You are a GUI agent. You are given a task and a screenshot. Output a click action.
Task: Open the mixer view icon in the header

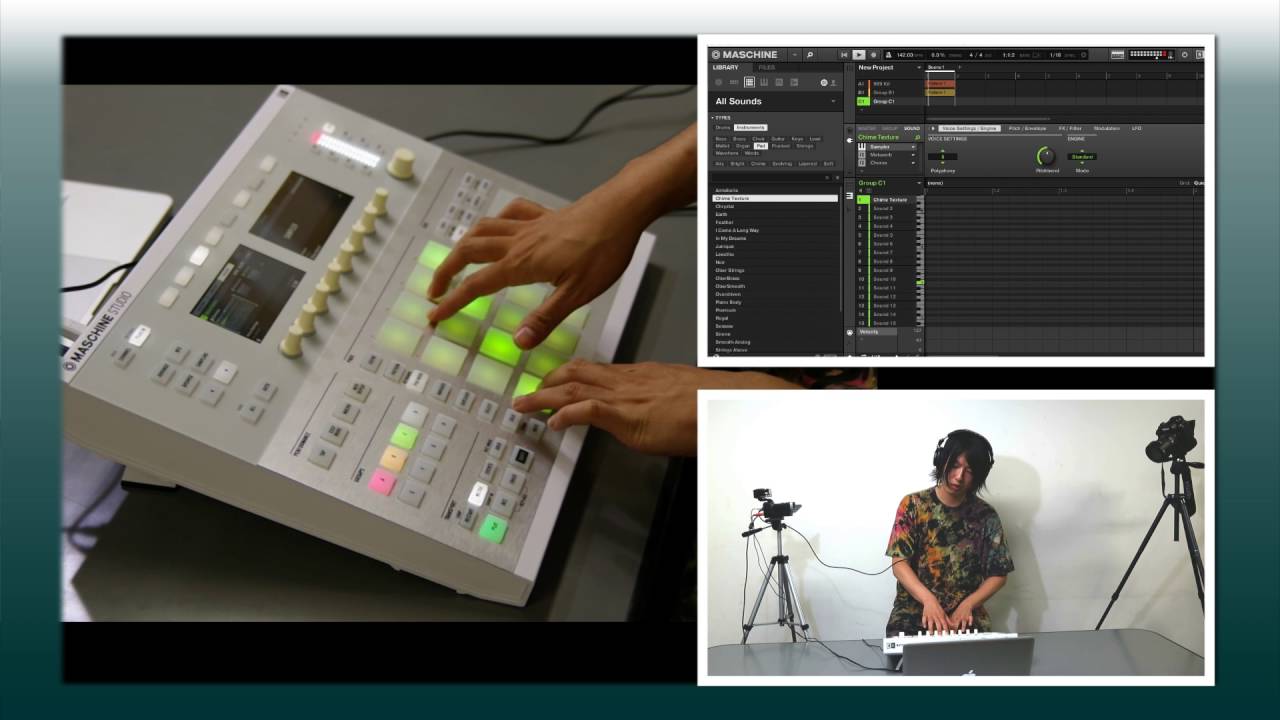1117,55
